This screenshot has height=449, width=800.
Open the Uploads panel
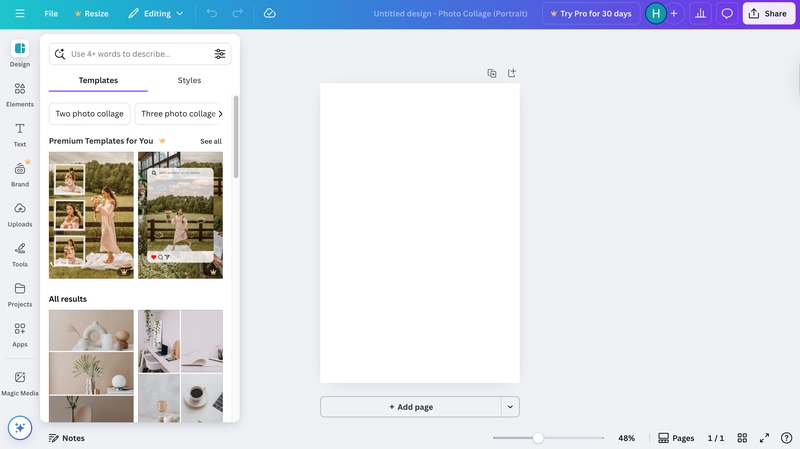pyautogui.click(x=20, y=215)
